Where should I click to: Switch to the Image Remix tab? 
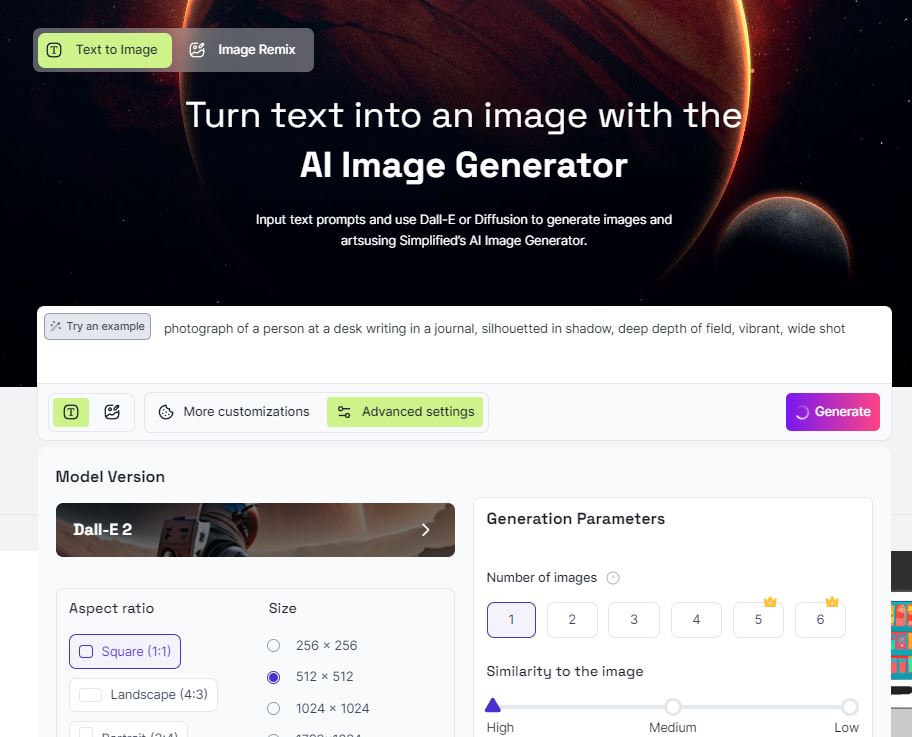click(243, 50)
